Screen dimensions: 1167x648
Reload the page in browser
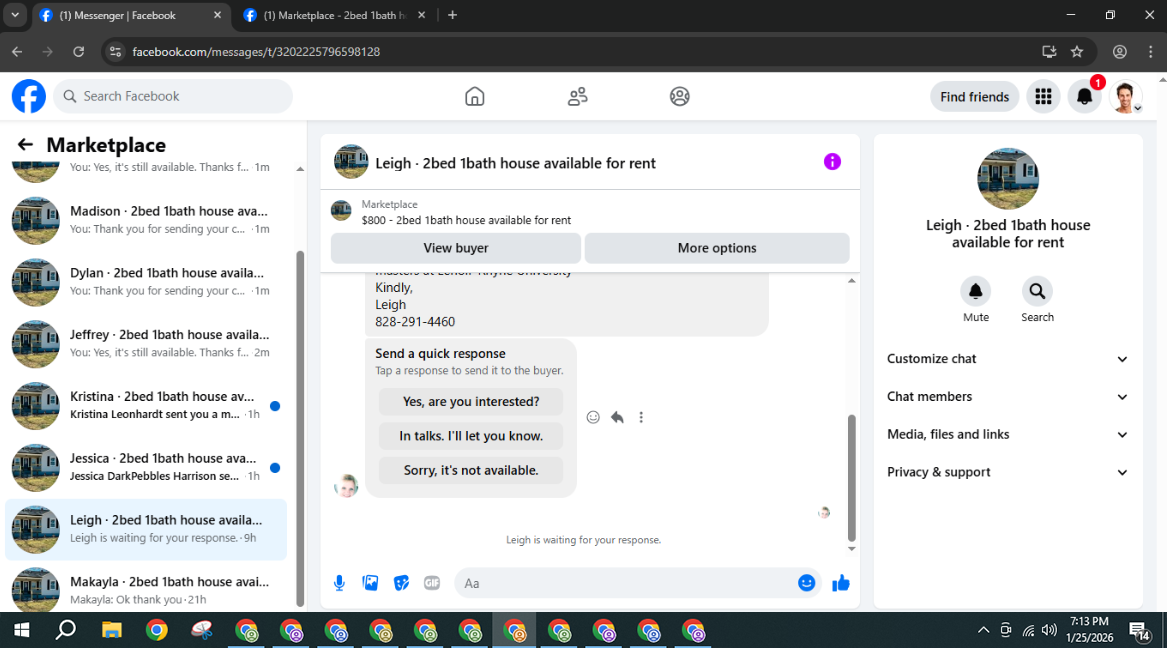(78, 51)
